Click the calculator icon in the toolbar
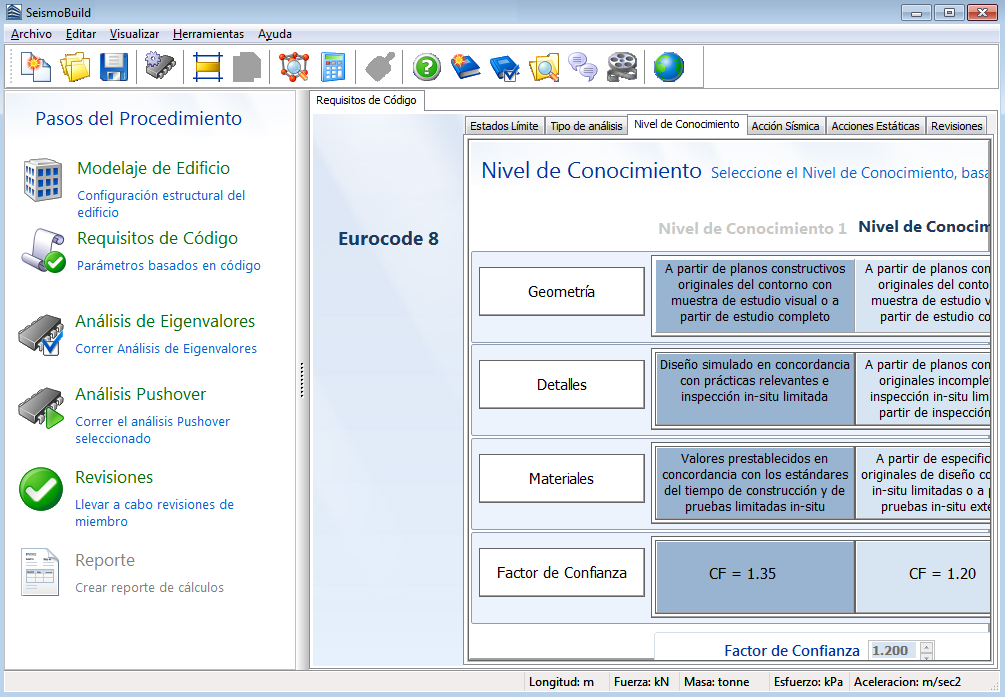This screenshot has width=1005, height=697. 333,67
